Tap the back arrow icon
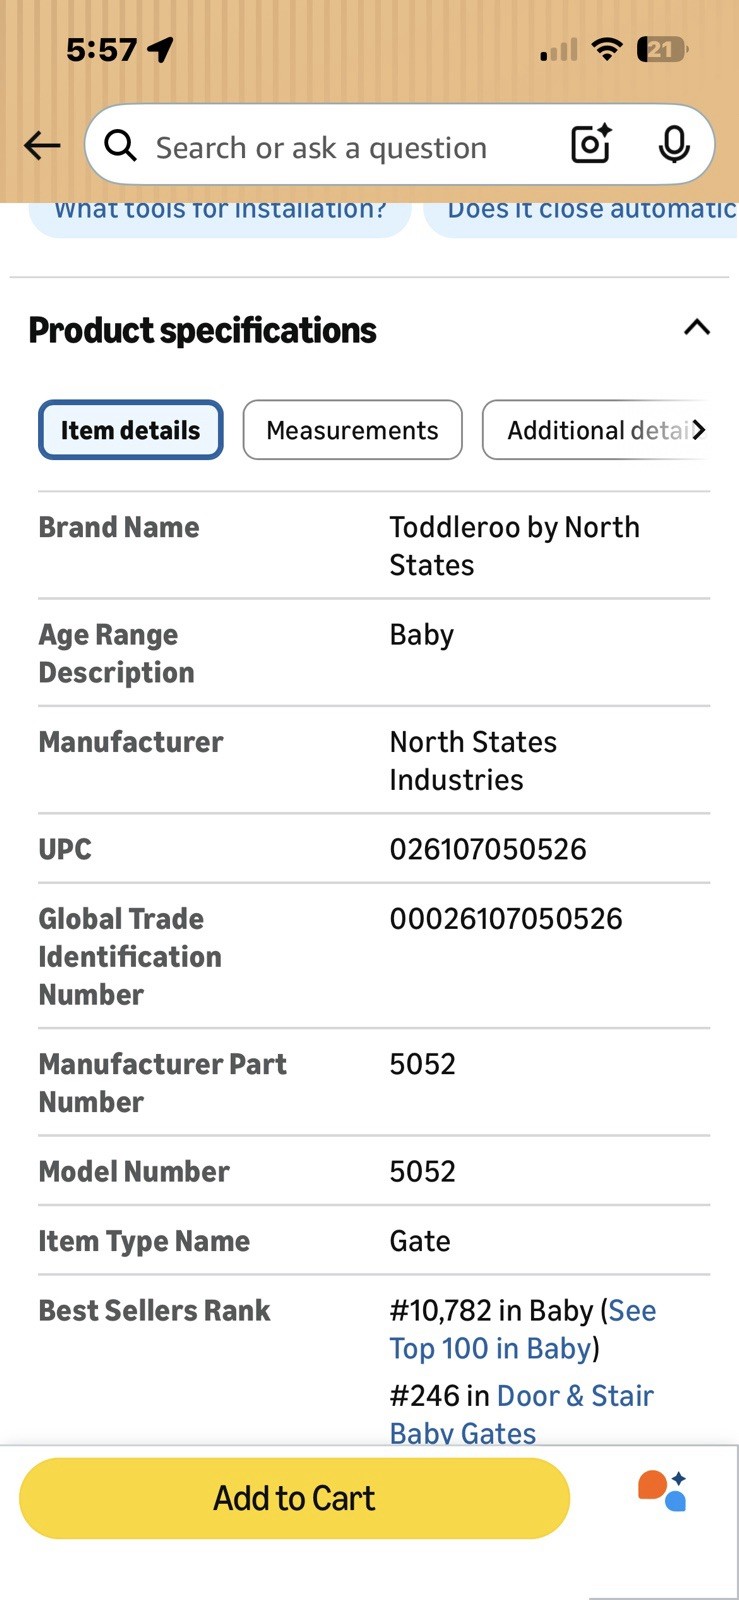Screen dimensions: 739x1600 (x=42, y=146)
